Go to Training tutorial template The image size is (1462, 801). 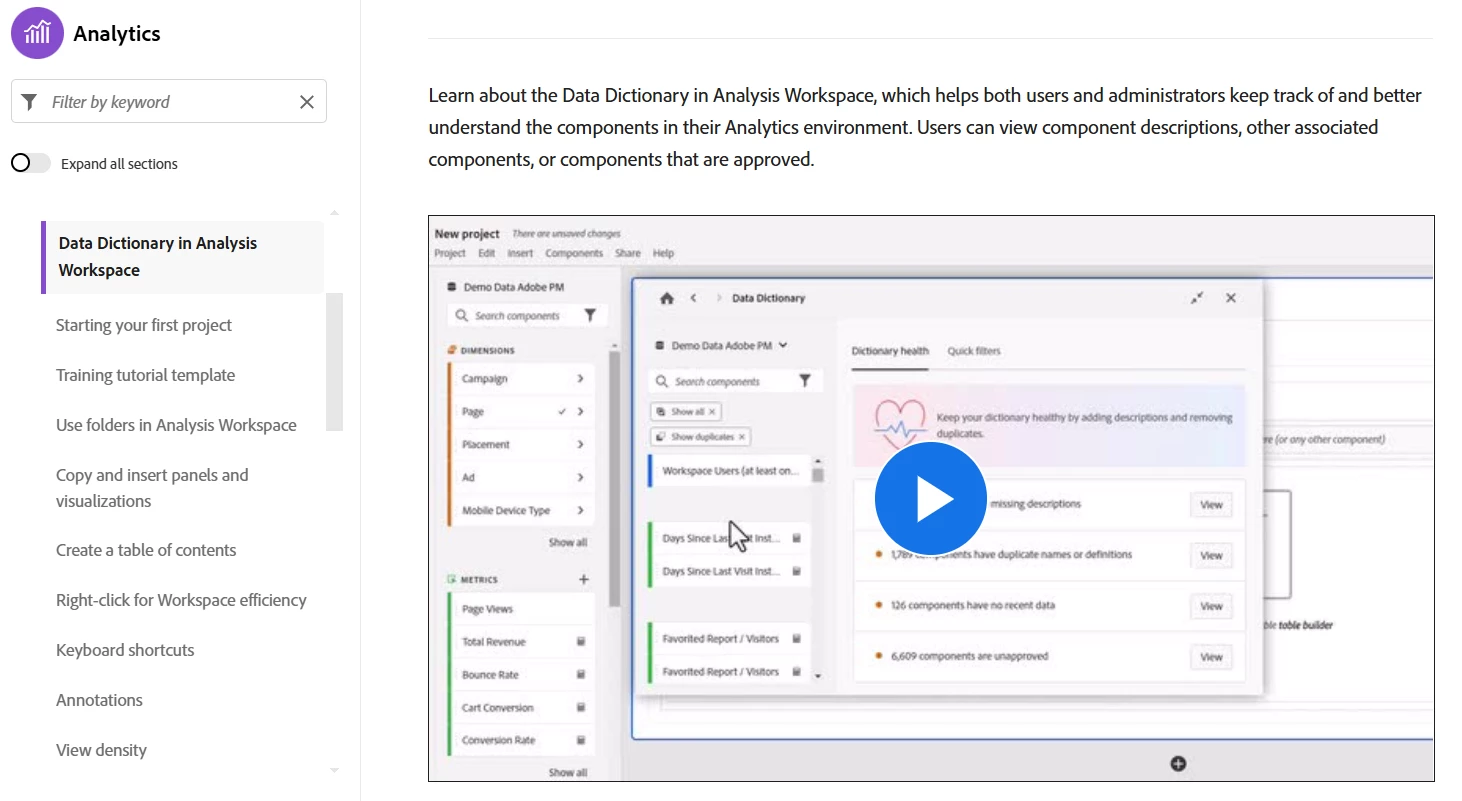pyautogui.click(x=146, y=375)
